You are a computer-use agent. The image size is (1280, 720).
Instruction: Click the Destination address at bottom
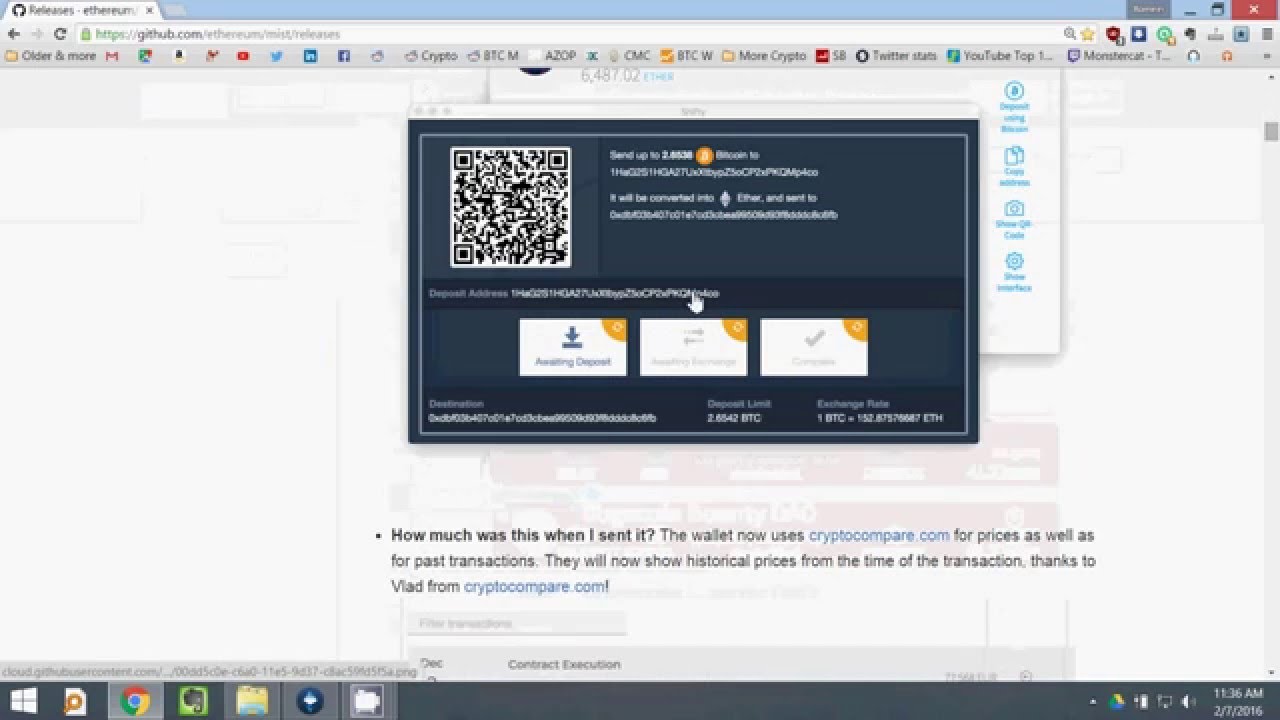(542, 418)
